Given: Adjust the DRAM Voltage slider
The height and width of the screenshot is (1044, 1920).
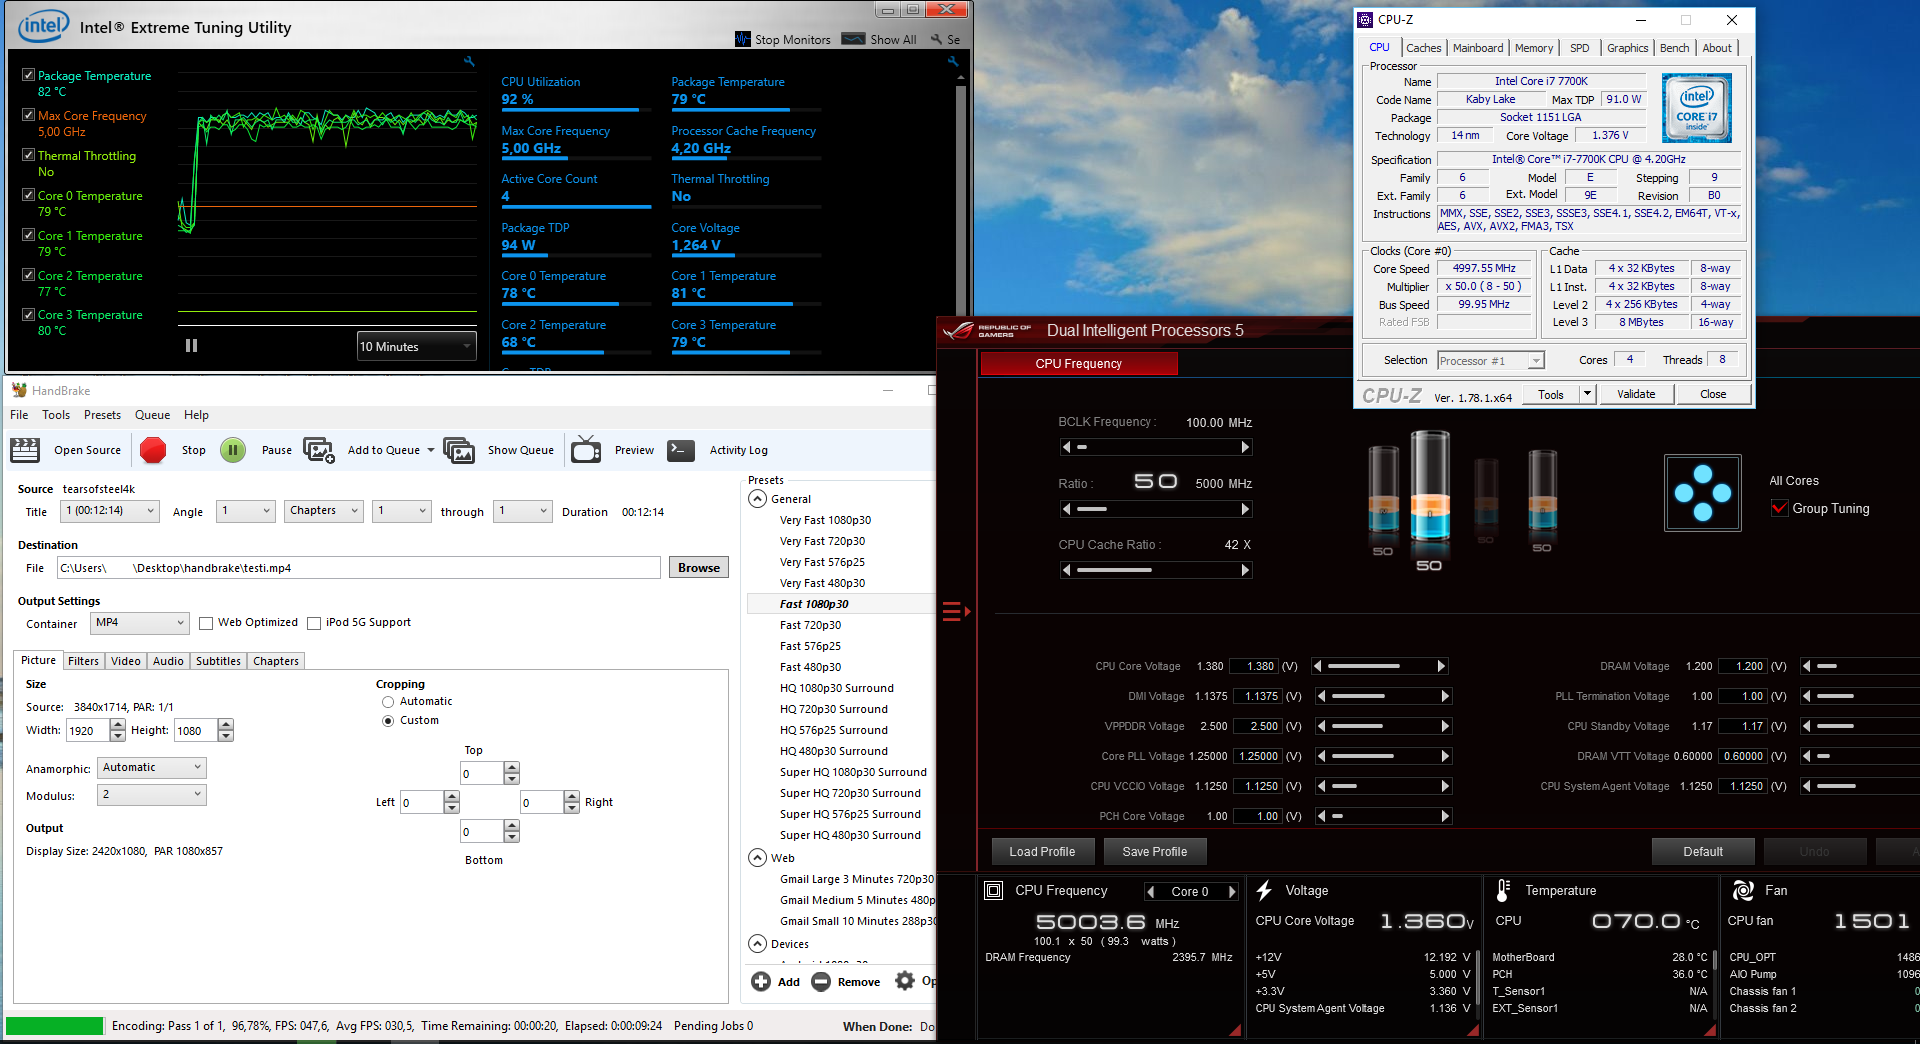Looking at the screenshot, I should click(1860, 666).
